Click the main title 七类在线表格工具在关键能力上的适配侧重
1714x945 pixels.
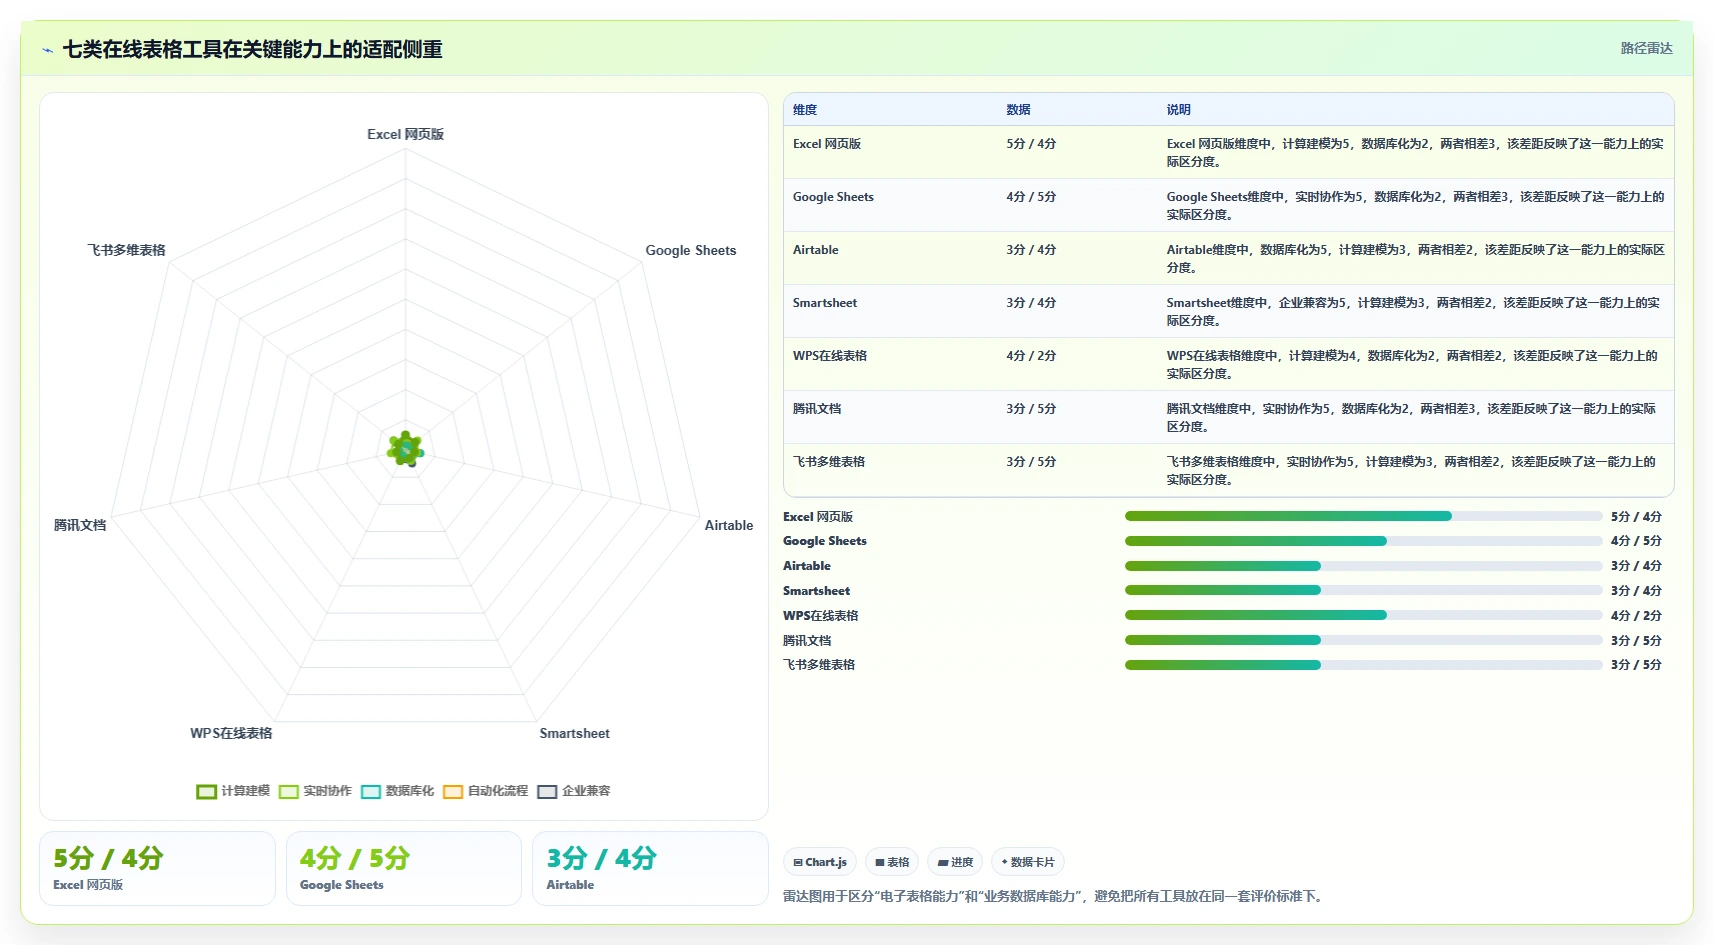tap(252, 49)
